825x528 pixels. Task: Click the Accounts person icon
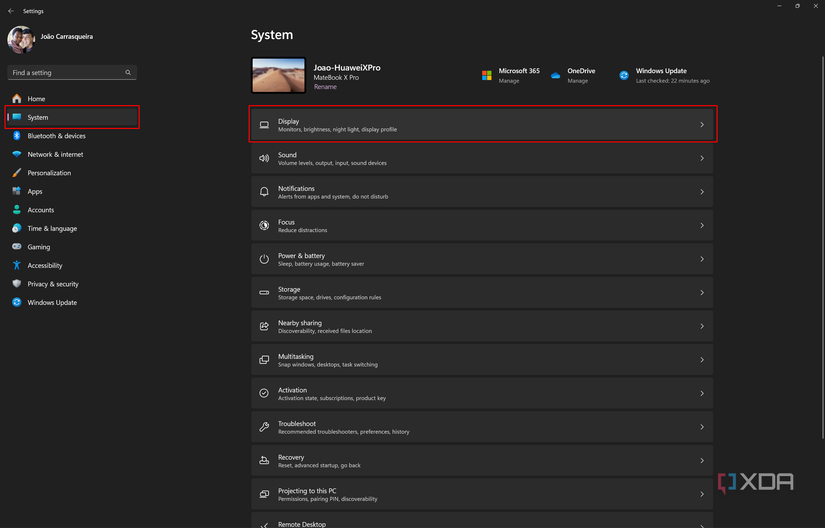(x=17, y=210)
